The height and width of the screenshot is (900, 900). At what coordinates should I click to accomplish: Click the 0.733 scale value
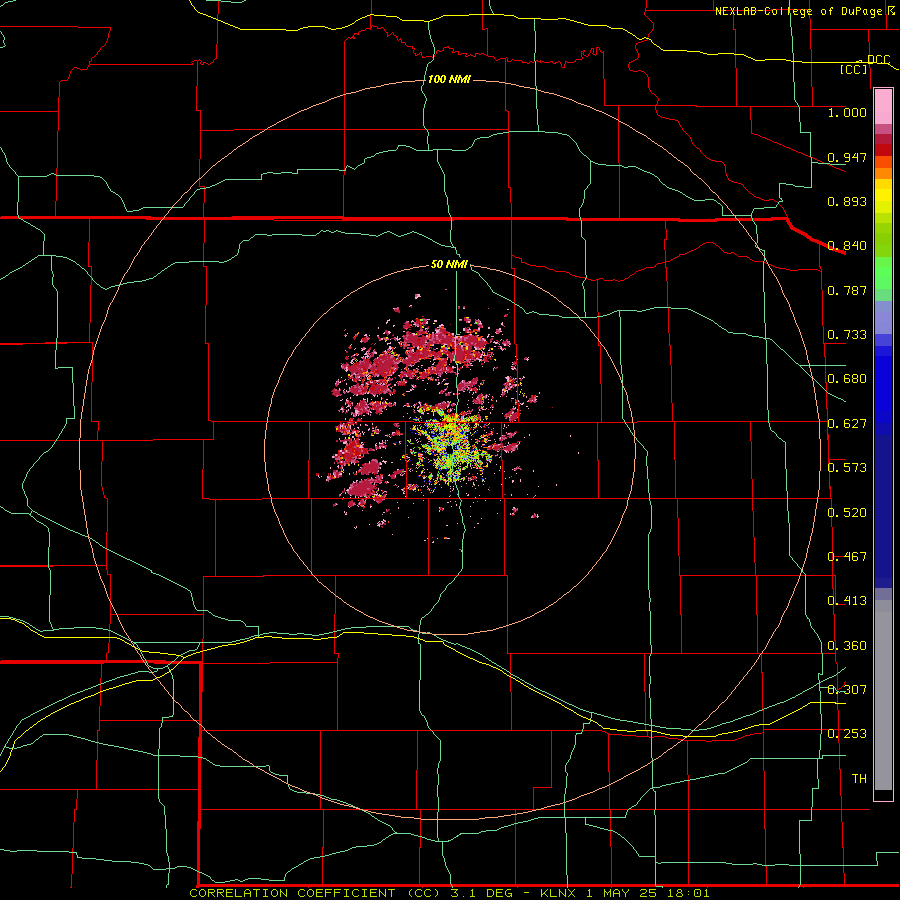pos(847,335)
